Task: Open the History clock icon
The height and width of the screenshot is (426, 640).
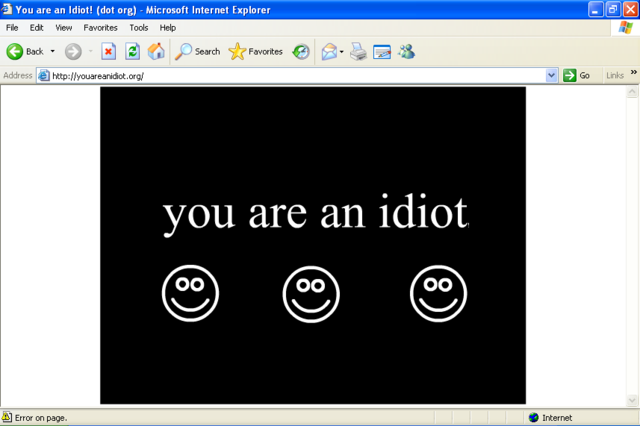Action: (x=301, y=51)
